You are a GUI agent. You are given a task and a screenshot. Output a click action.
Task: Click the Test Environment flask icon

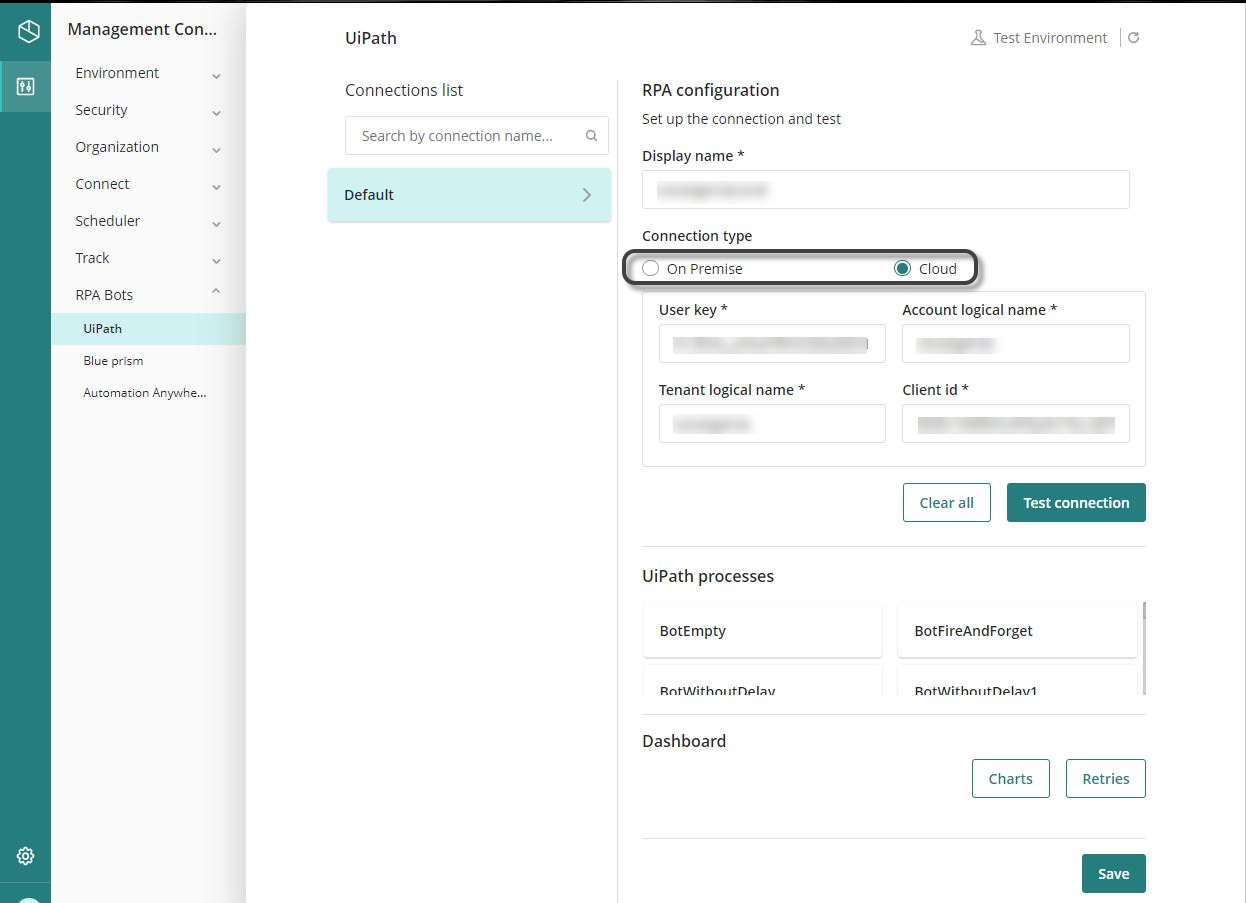978,38
